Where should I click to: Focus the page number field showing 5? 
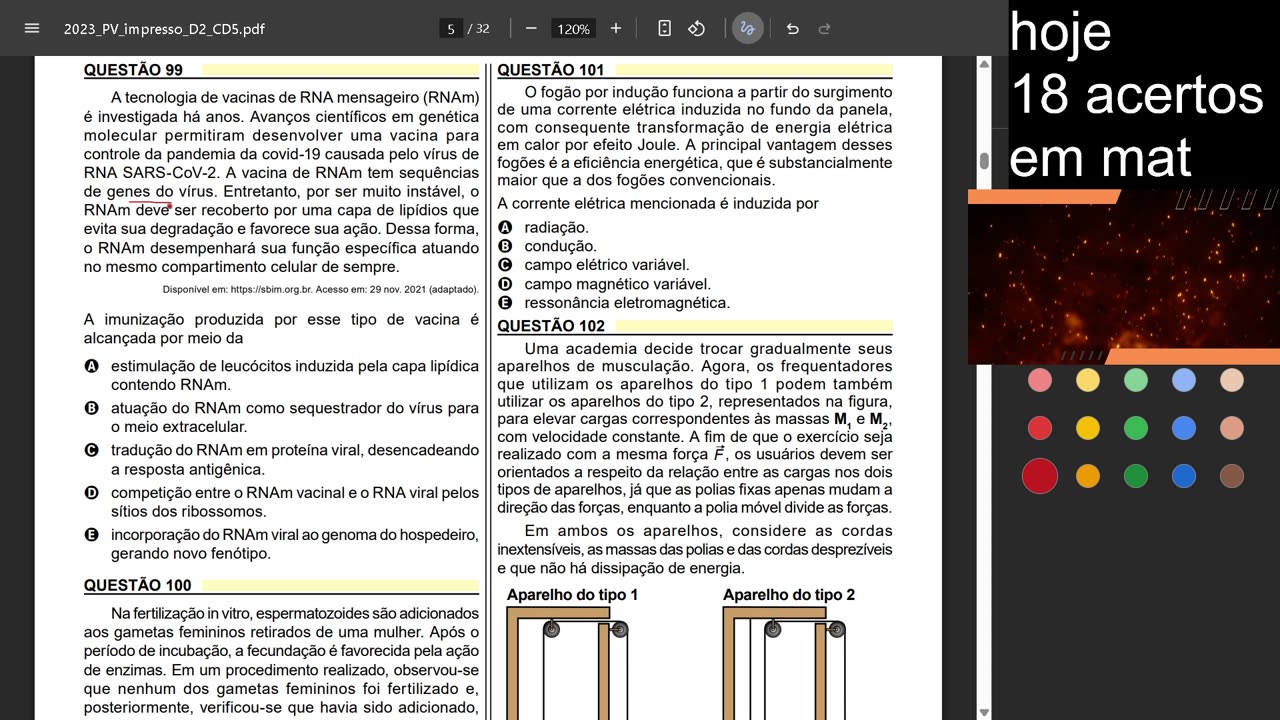pos(451,29)
